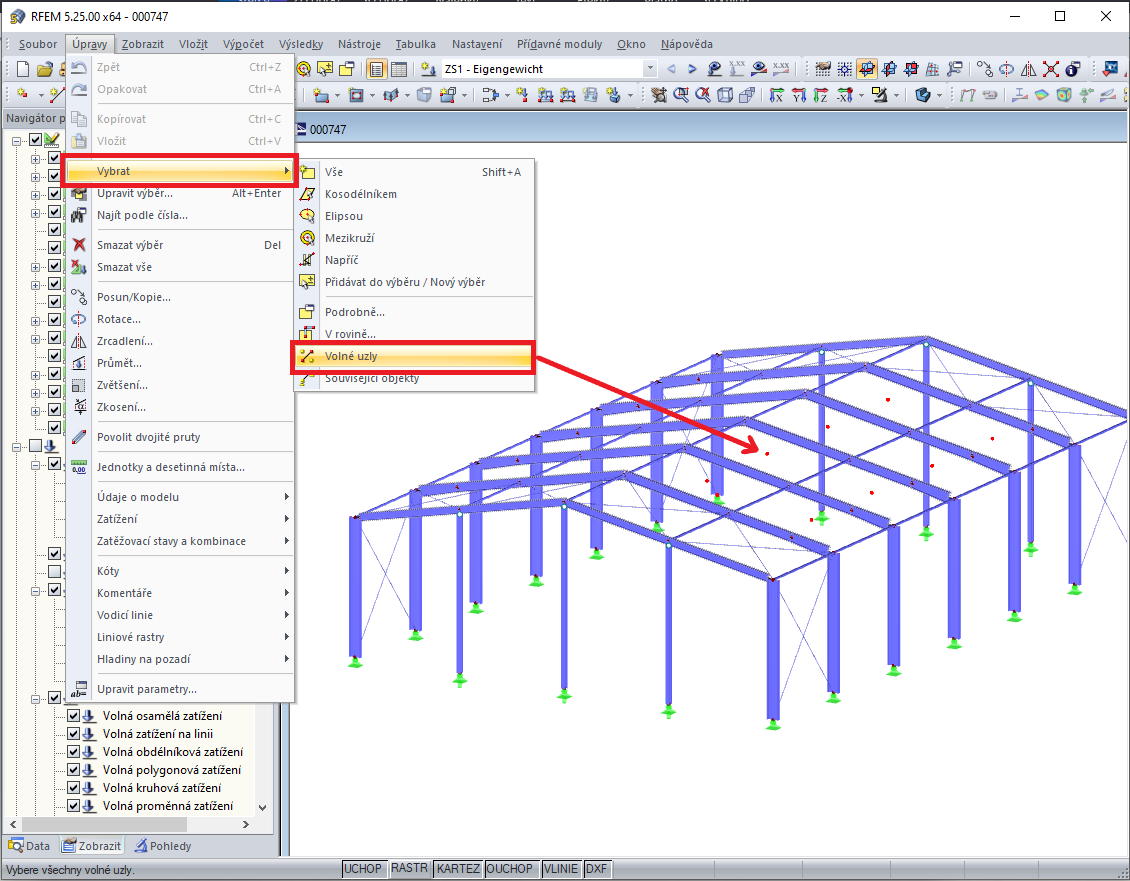This screenshot has height=881, width=1130.
Task: Click the Mezikruží selection icon
Action: pos(308,238)
